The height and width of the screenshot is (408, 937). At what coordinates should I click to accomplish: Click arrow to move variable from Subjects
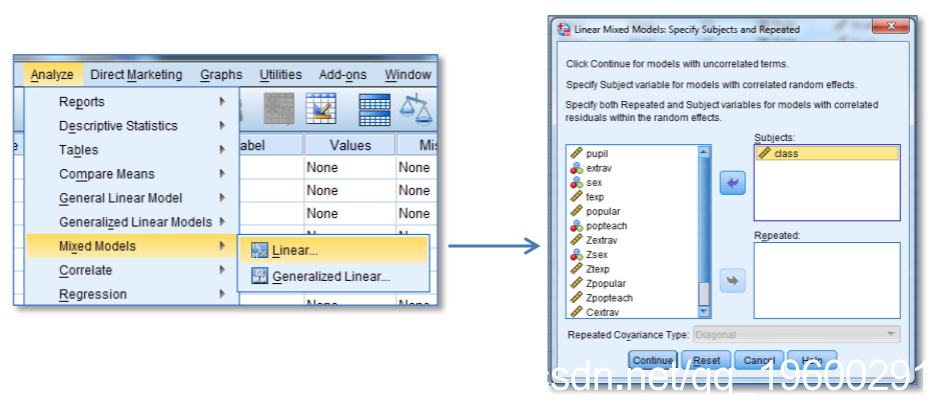coord(732,183)
